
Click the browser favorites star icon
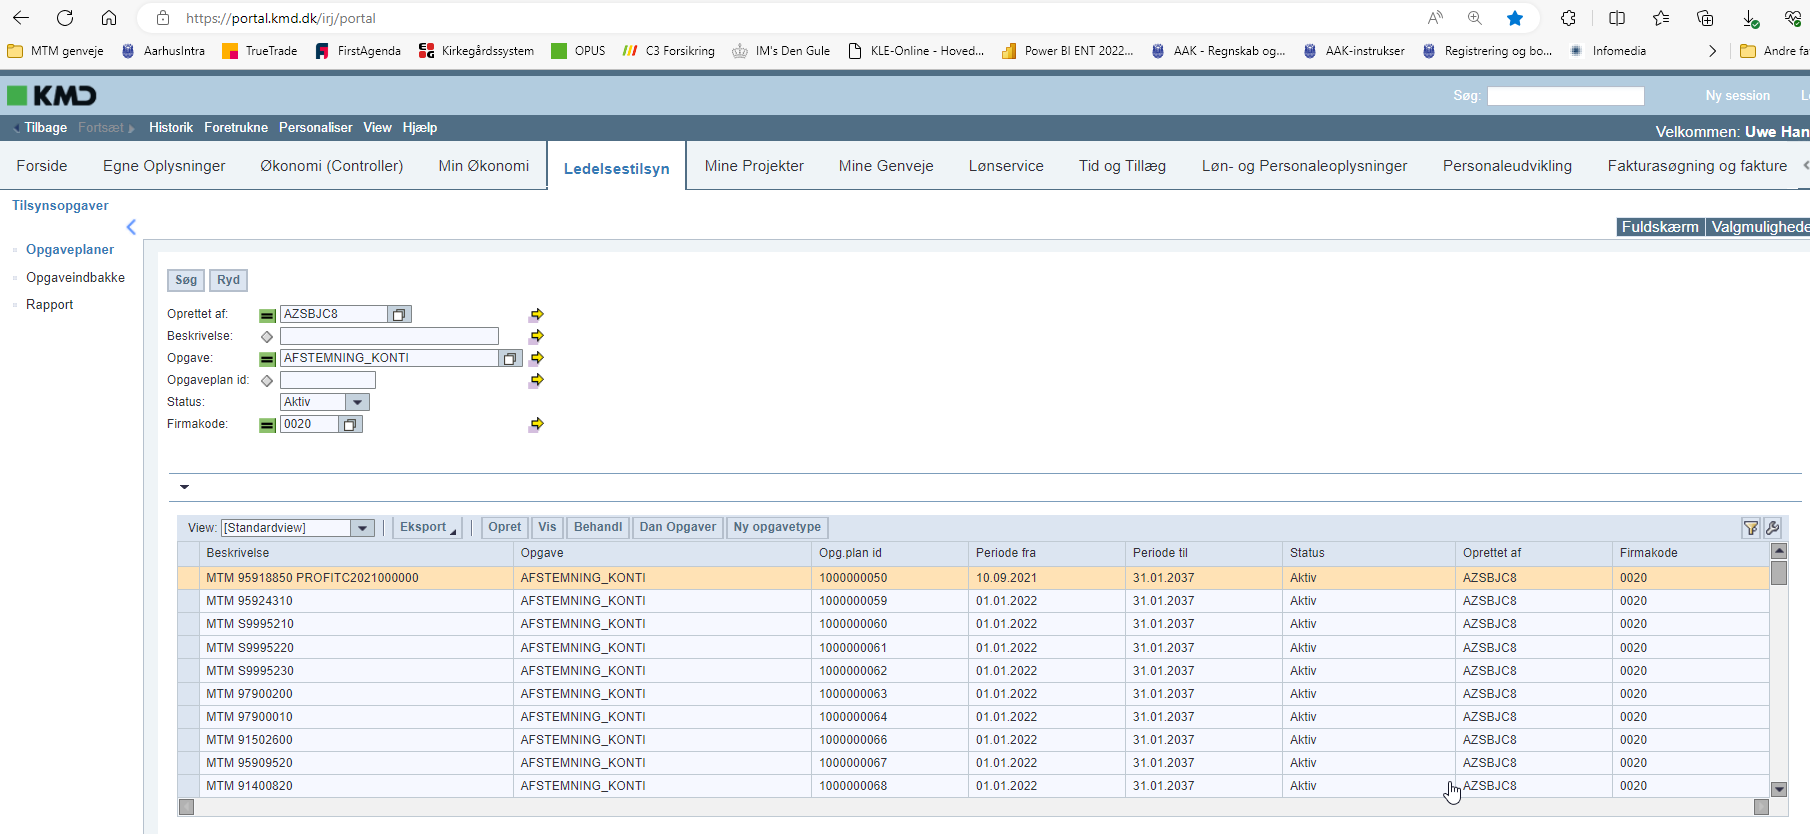click(1515, 18)
